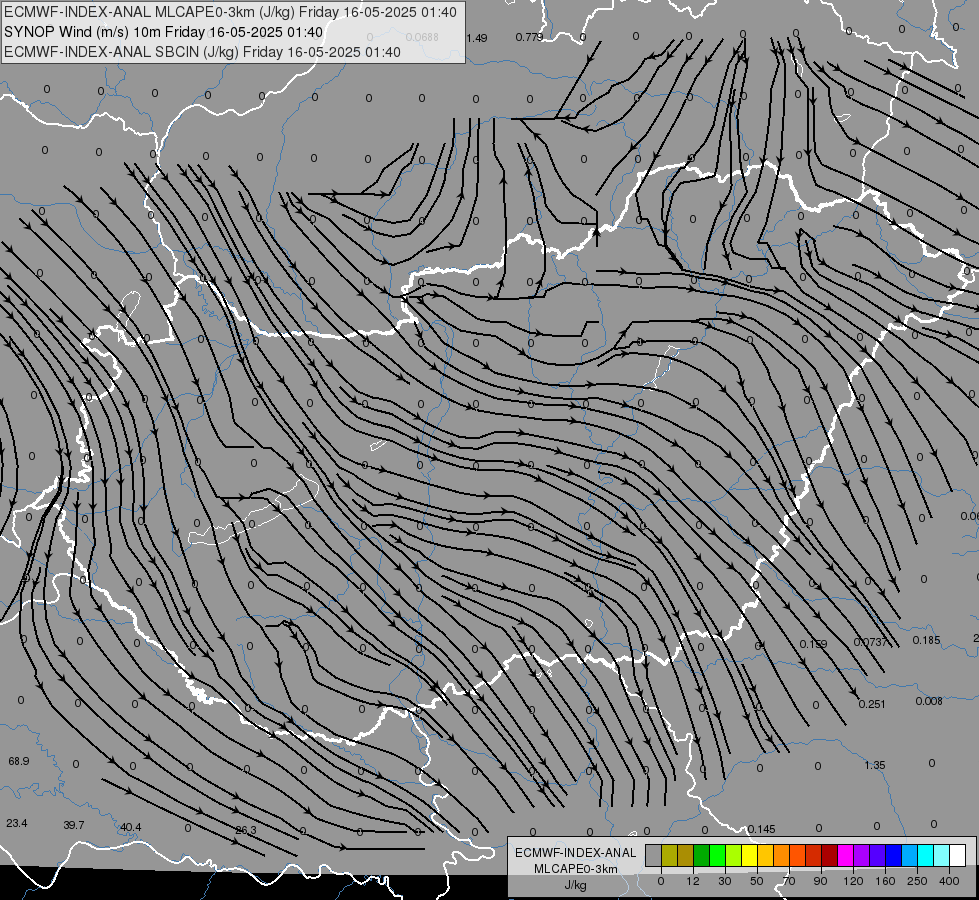Click the map value 0.779

(529, 37)
